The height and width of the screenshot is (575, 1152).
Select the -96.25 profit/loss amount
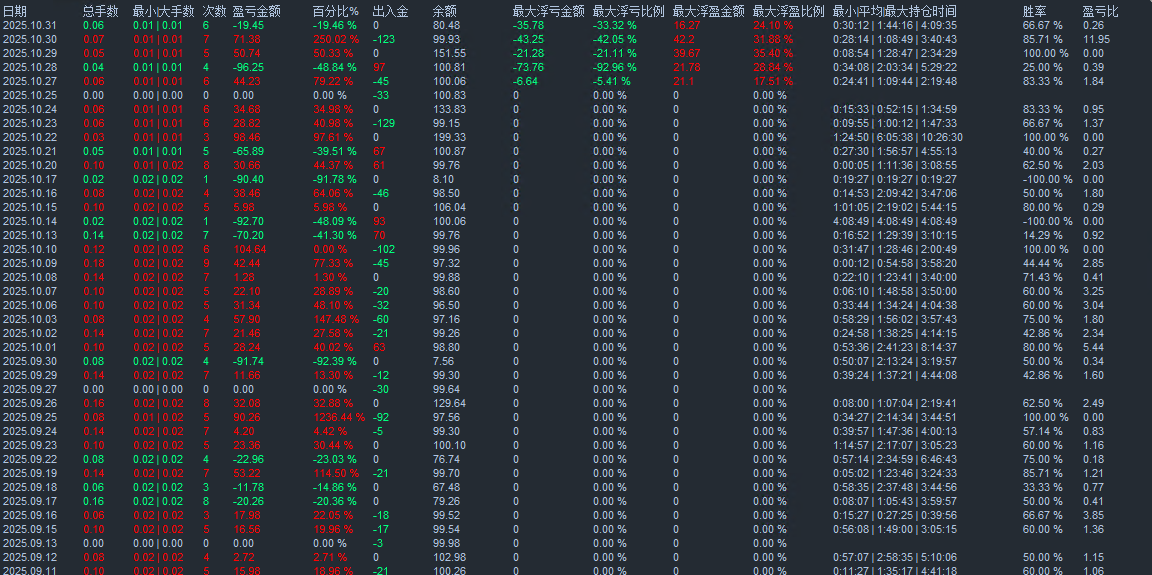click(248, 67)
